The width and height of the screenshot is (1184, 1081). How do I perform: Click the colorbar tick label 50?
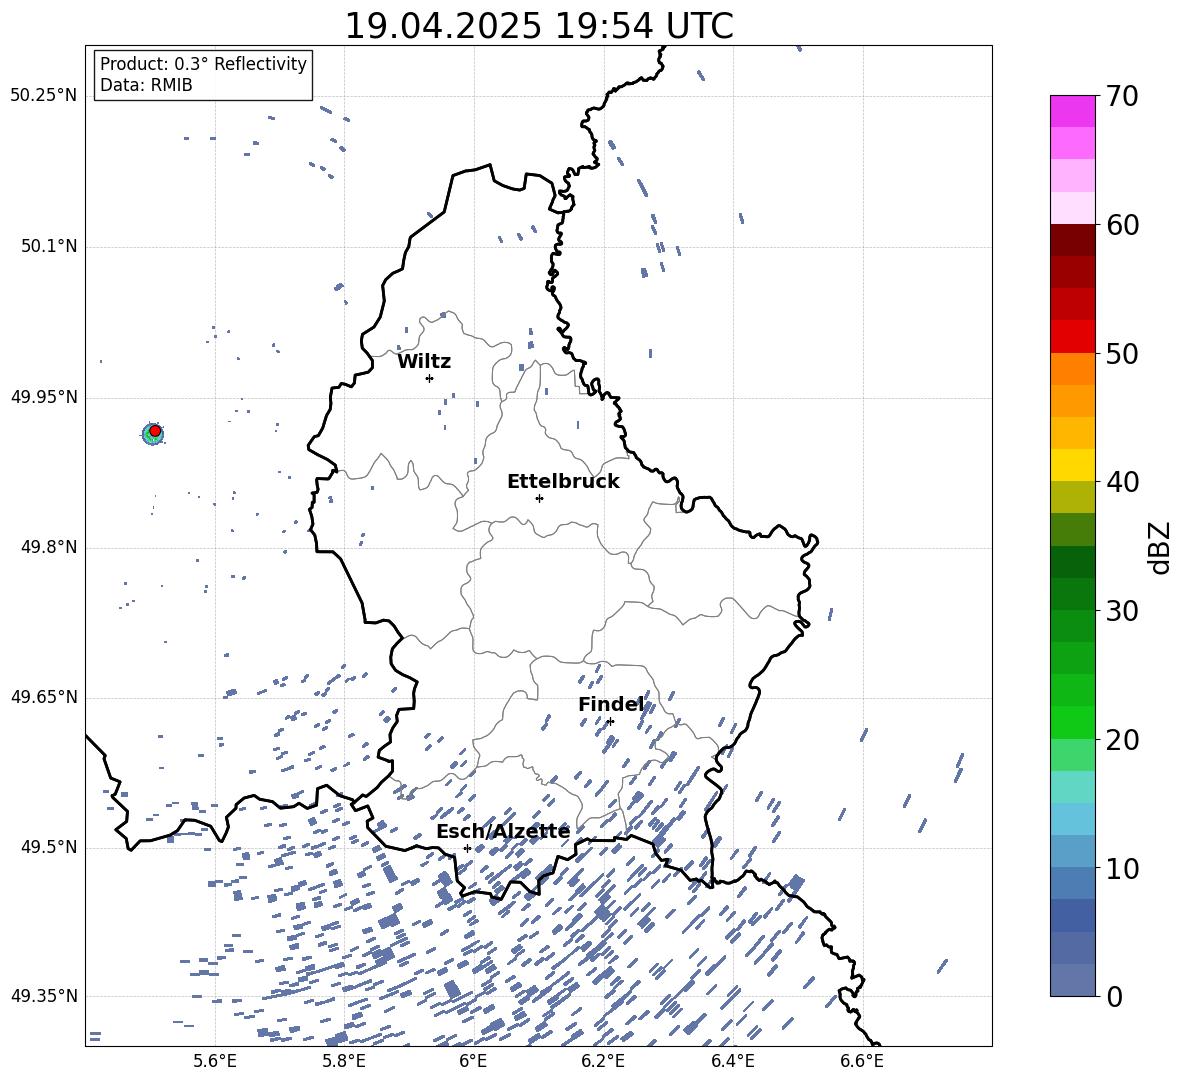[x=1122, y=353]
